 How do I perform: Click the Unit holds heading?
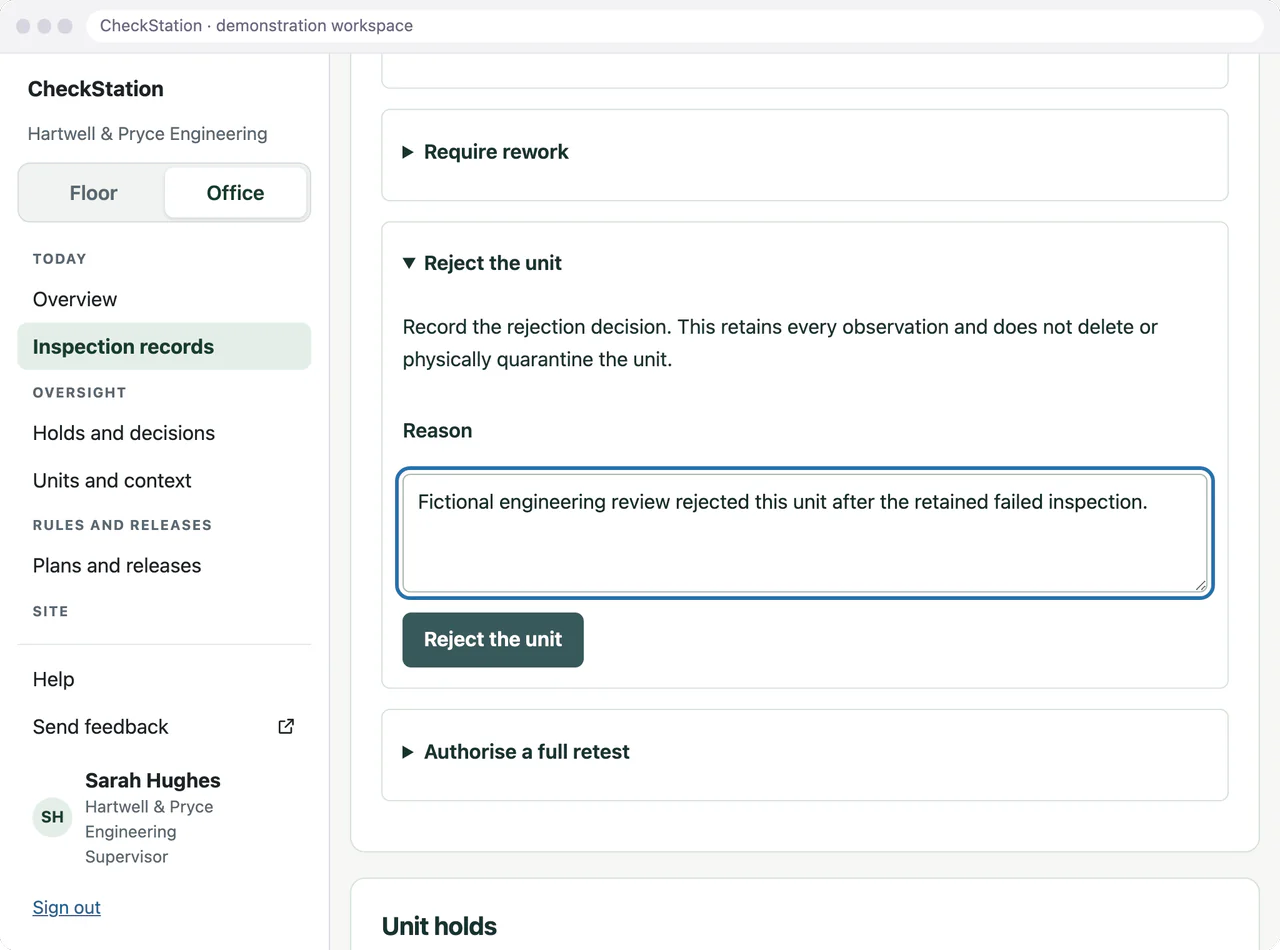click(x=439, y=926)
